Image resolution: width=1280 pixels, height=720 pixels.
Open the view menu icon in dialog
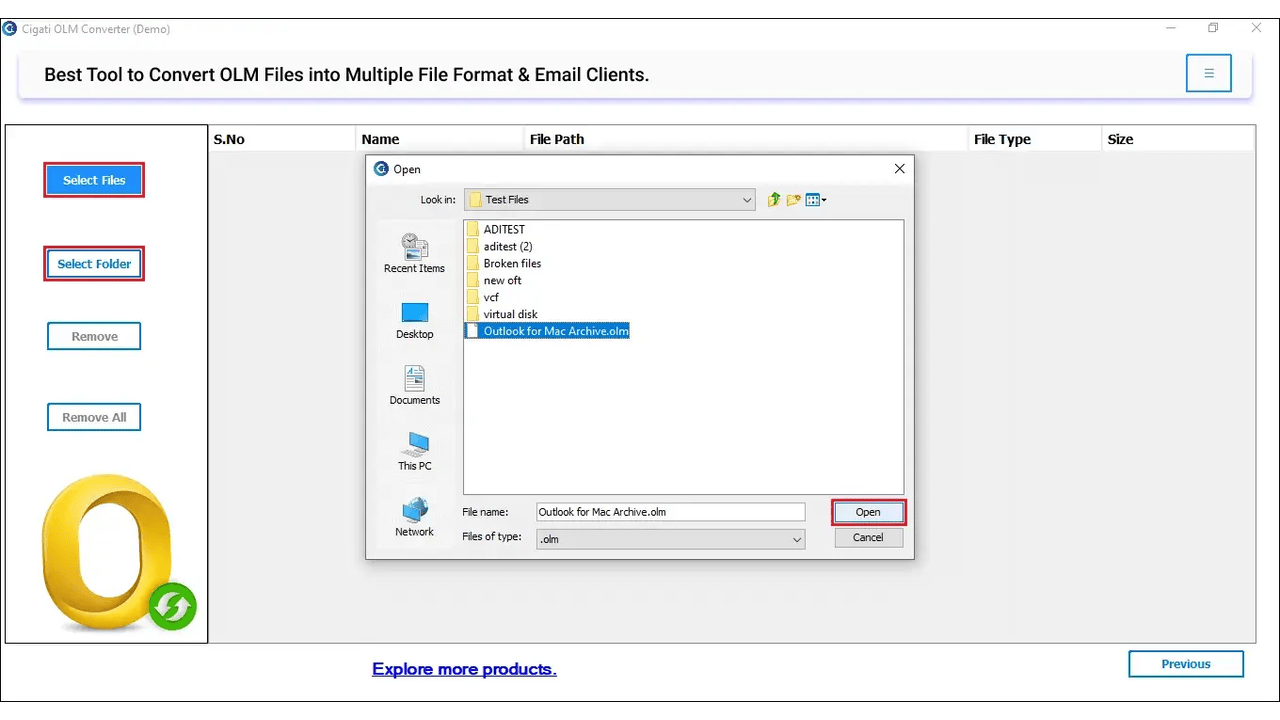click(816, 200)
